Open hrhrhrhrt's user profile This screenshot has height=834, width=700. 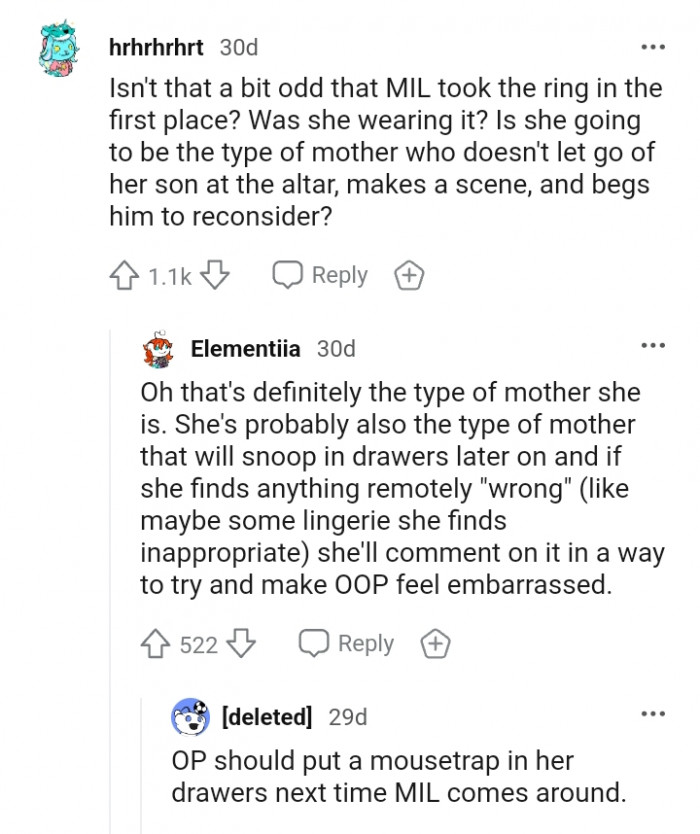click(152, 47)
